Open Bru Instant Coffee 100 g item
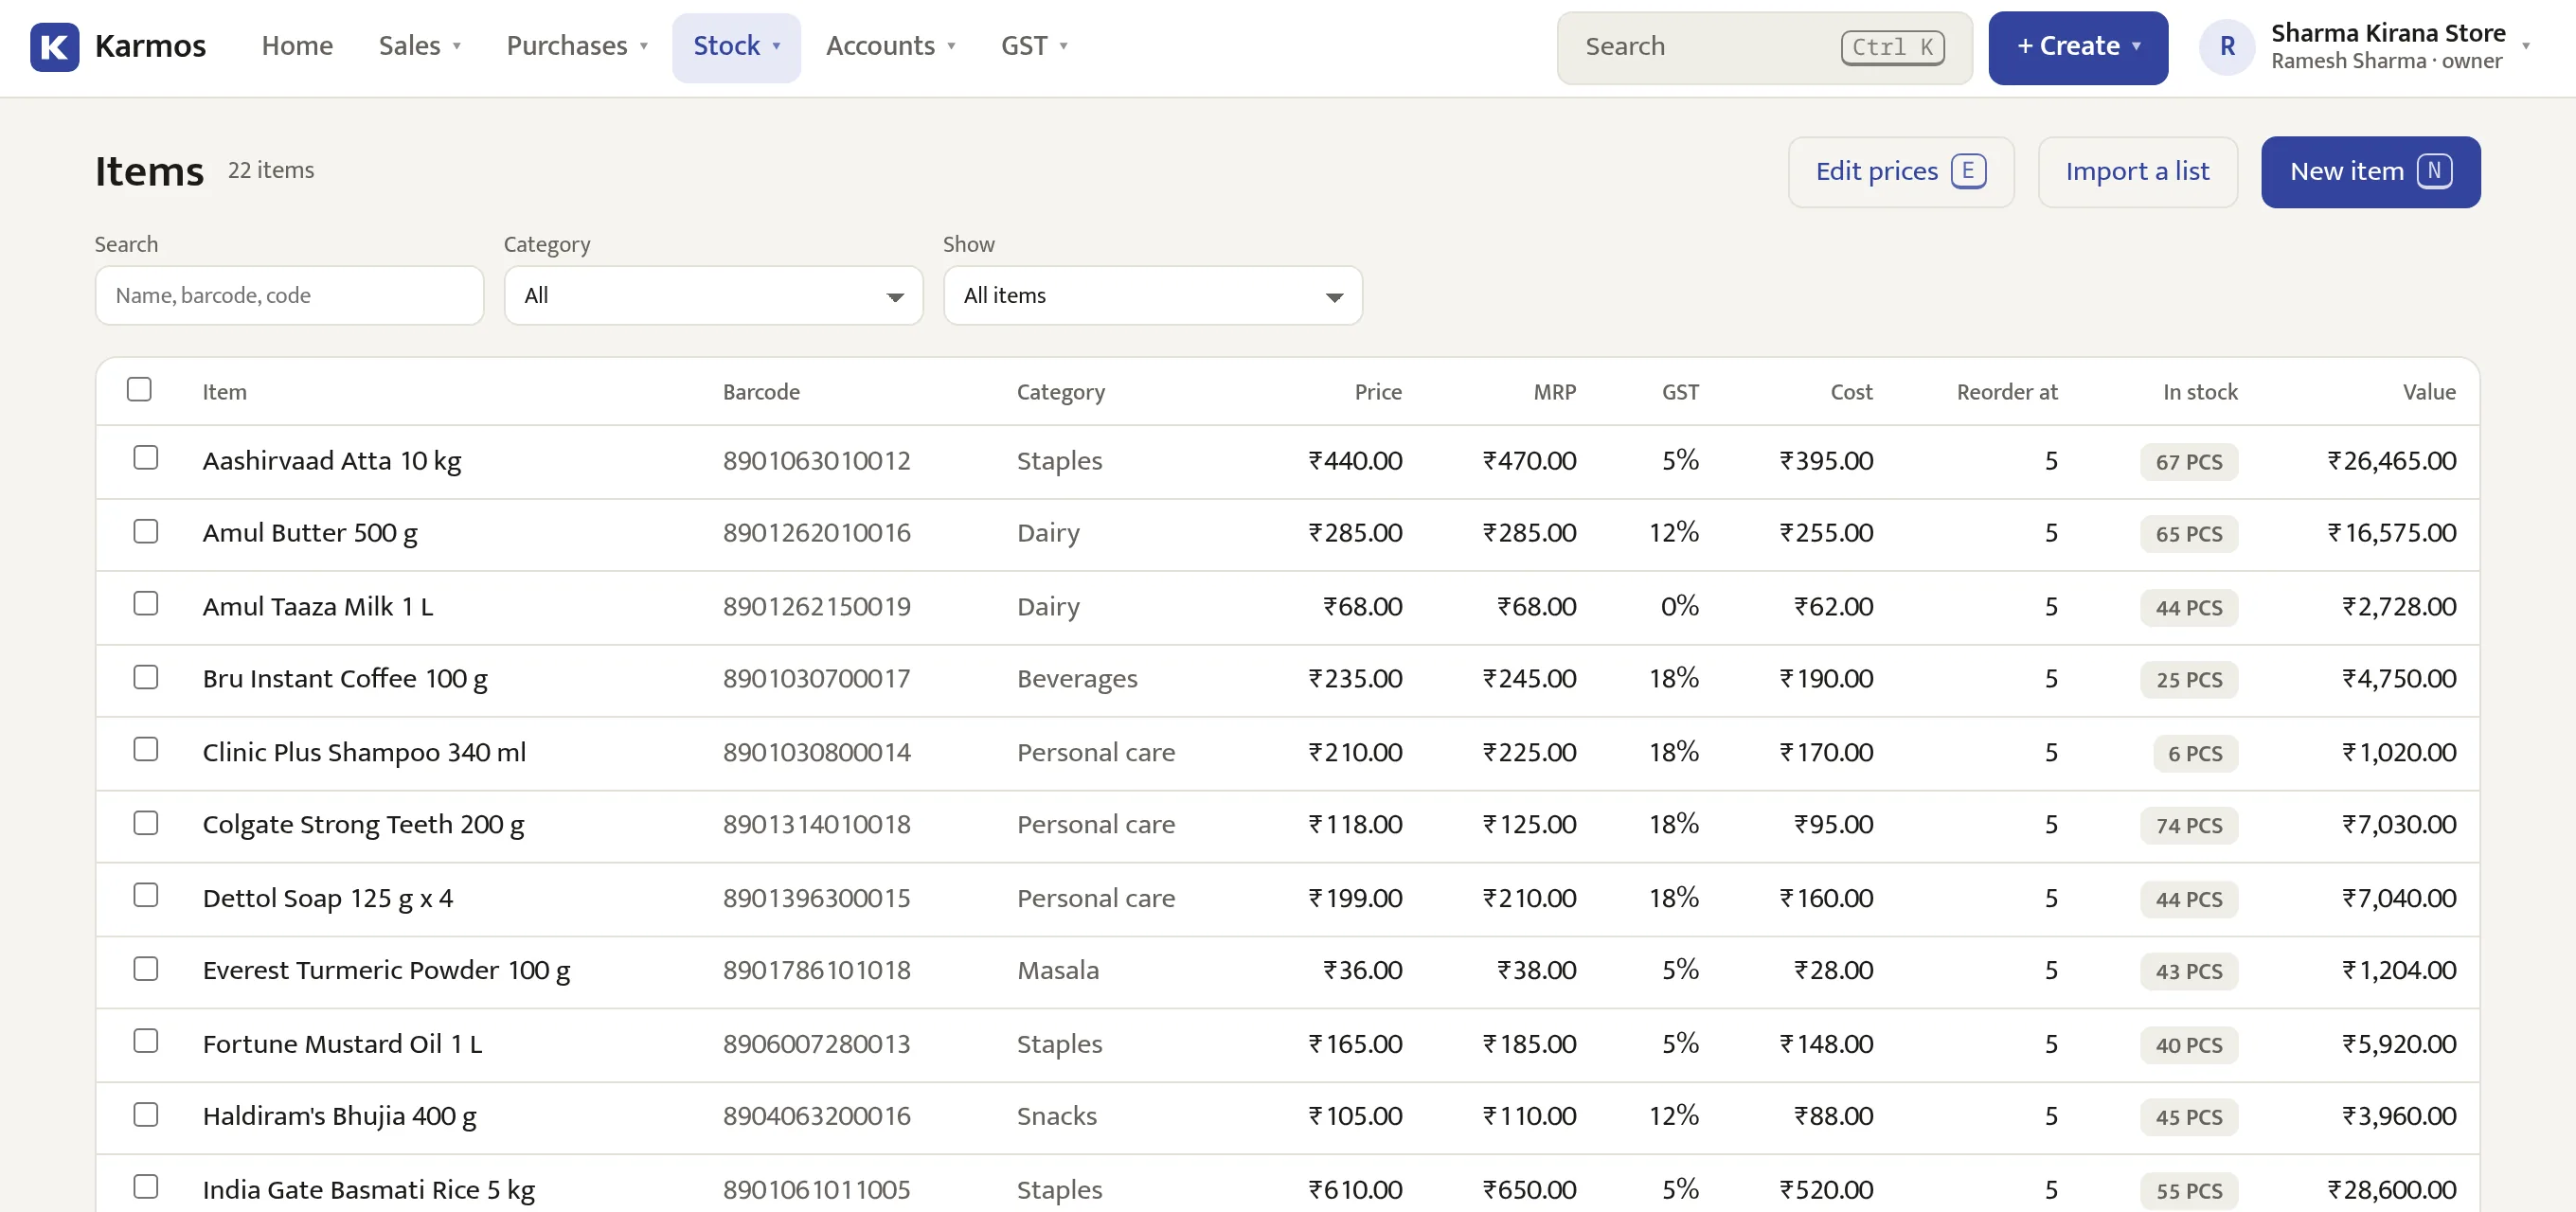2576x1212 pixels. coord(344,679)
